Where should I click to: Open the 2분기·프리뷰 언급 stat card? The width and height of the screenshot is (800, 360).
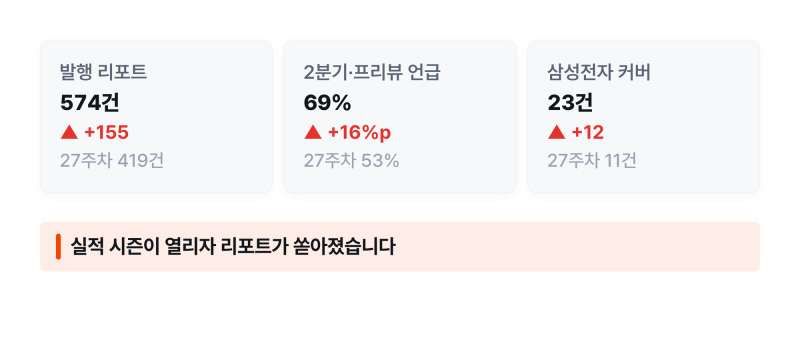[400, 117]
